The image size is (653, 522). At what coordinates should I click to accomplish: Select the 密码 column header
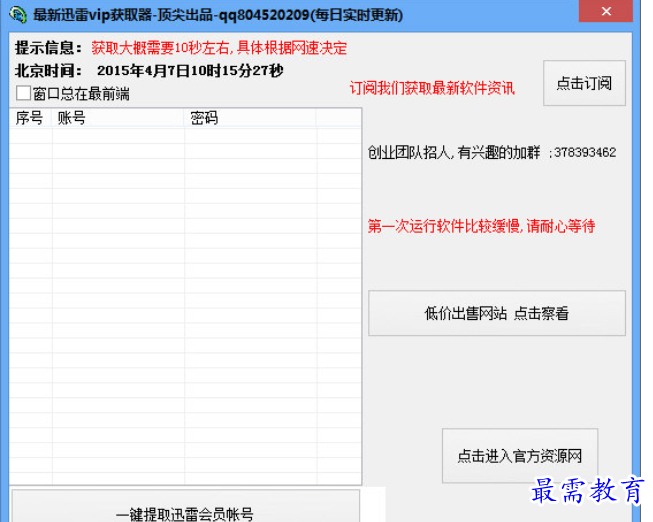pos(250,118)
